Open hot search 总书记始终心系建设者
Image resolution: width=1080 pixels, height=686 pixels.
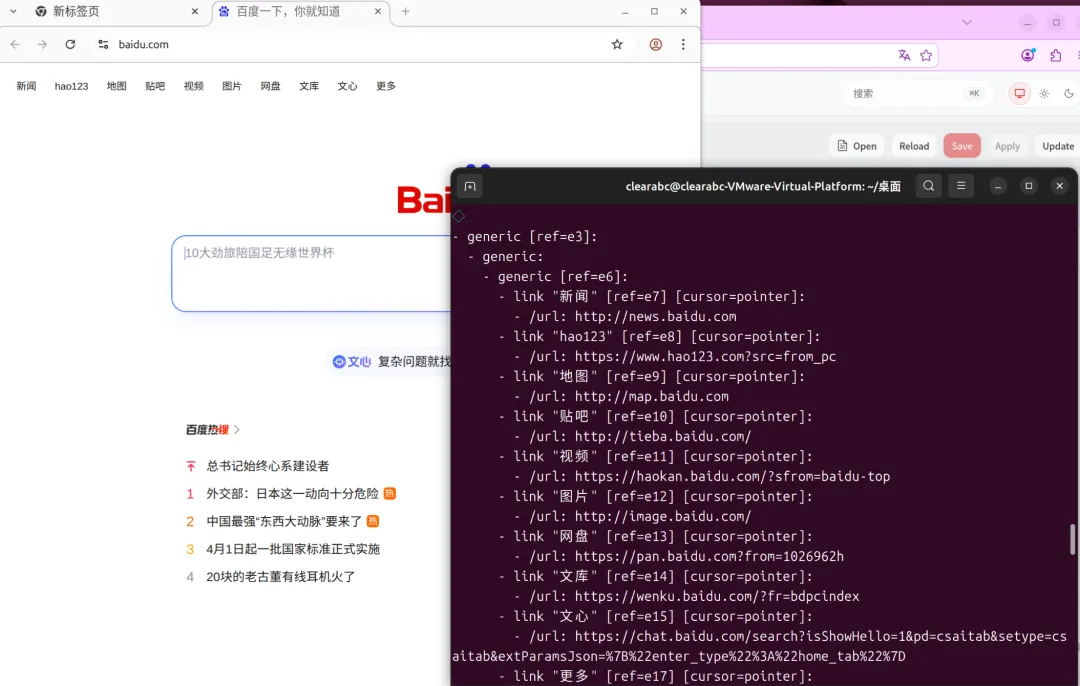click(x=268, y=466)
